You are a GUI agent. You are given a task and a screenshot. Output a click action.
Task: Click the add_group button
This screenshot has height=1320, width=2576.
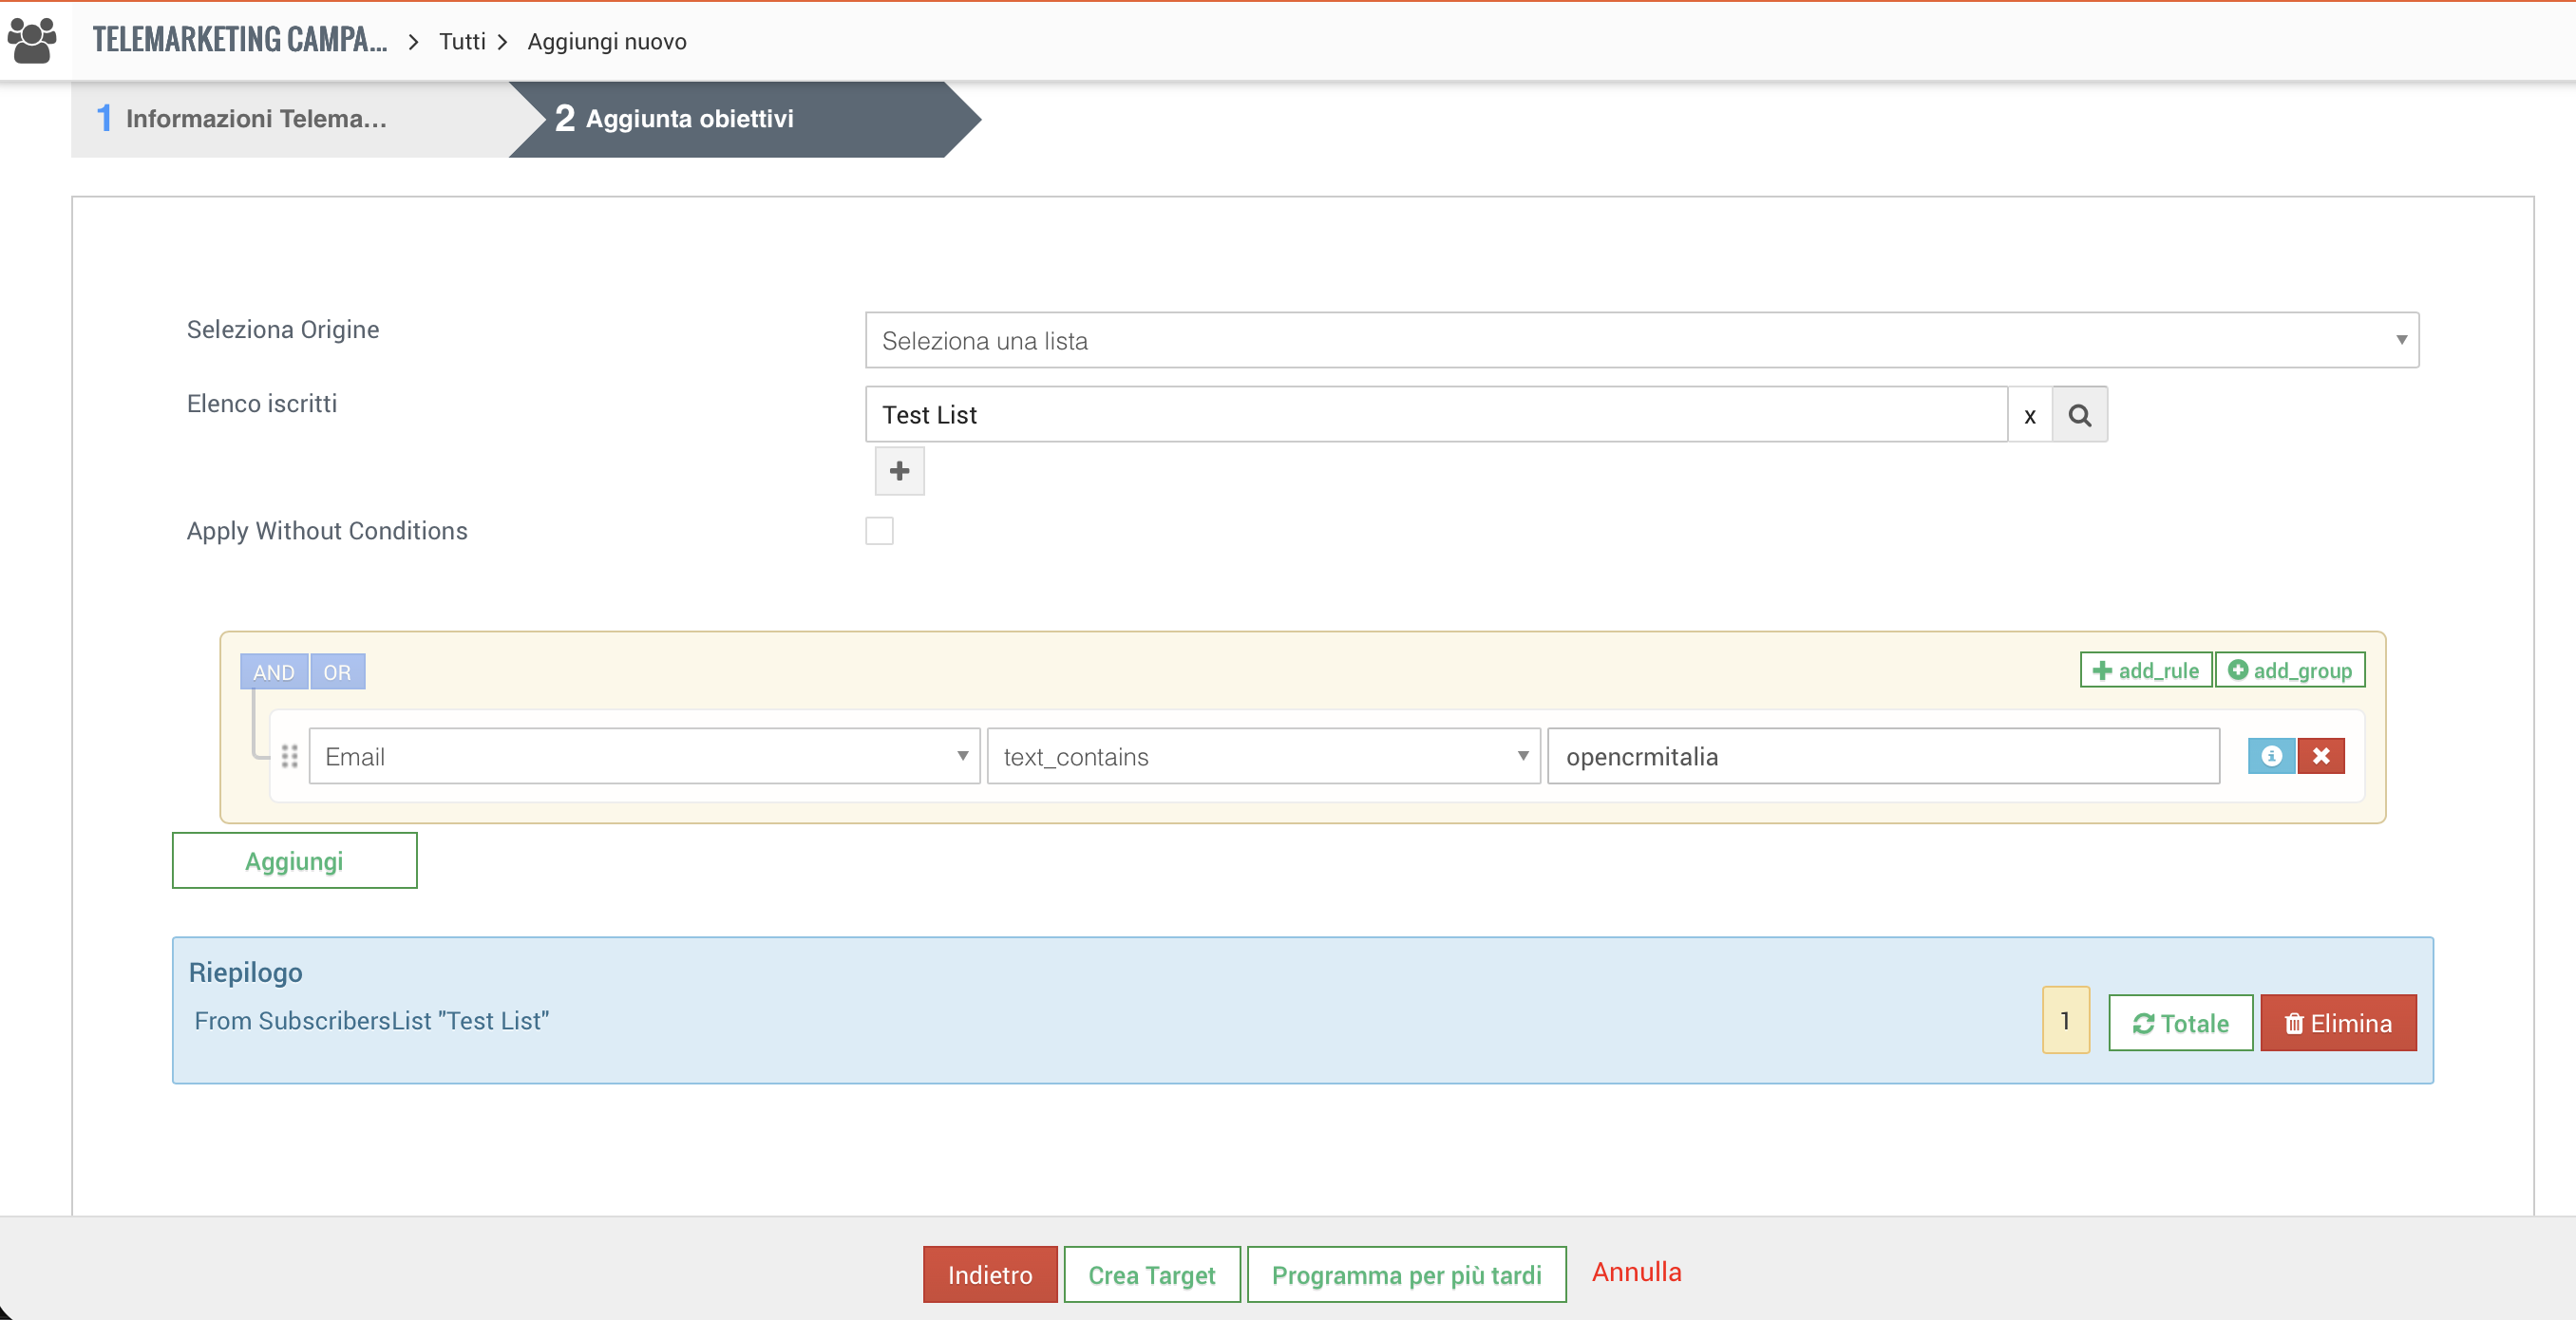click(2290, 670)
